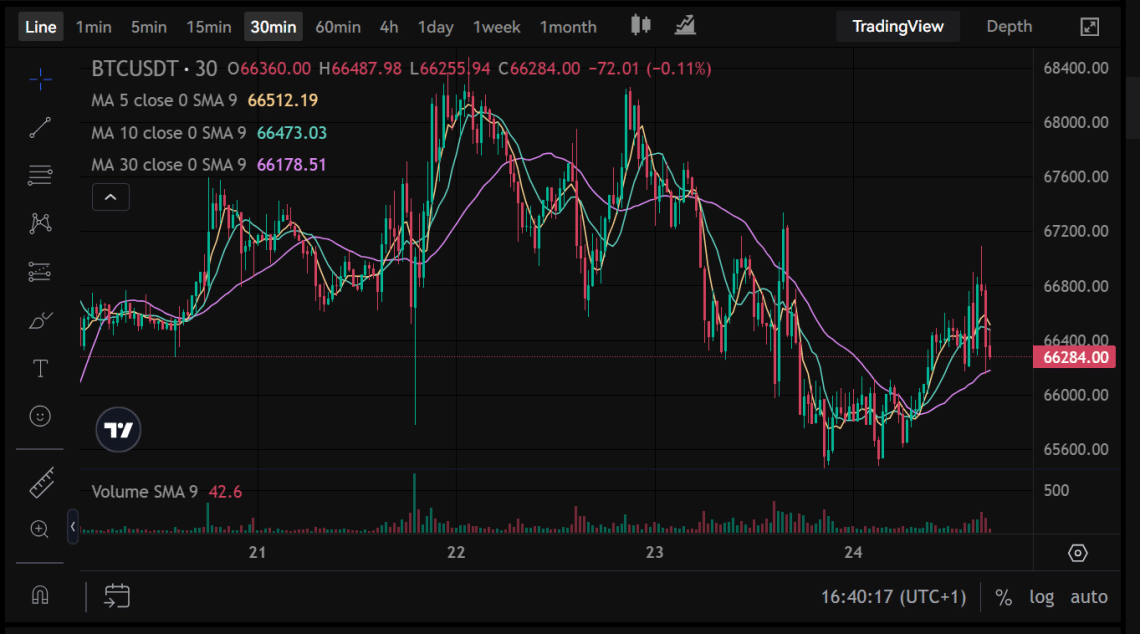Viewport: 1140px width, 634px height.
Task: Select the crosshair cursor tool
Action: click(40, 79)
